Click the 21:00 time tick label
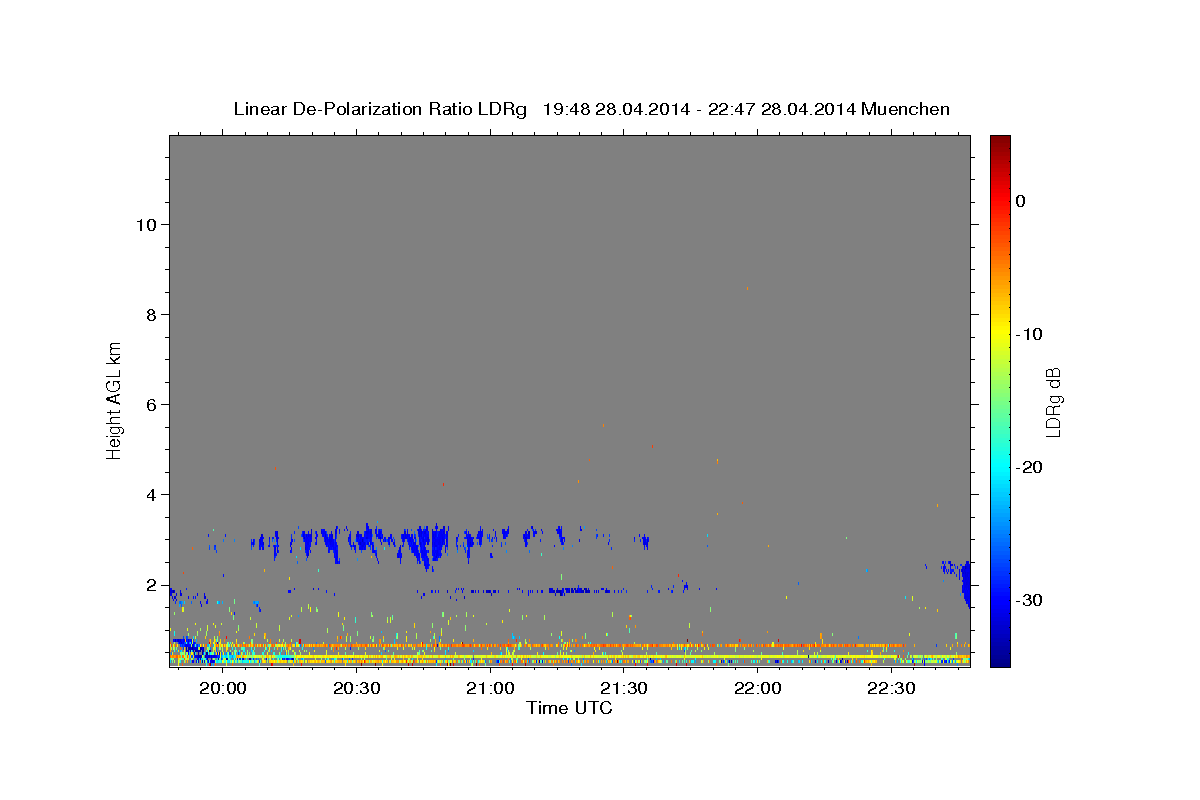This screenshot has width=1200, height=800. tap(490, 689)
